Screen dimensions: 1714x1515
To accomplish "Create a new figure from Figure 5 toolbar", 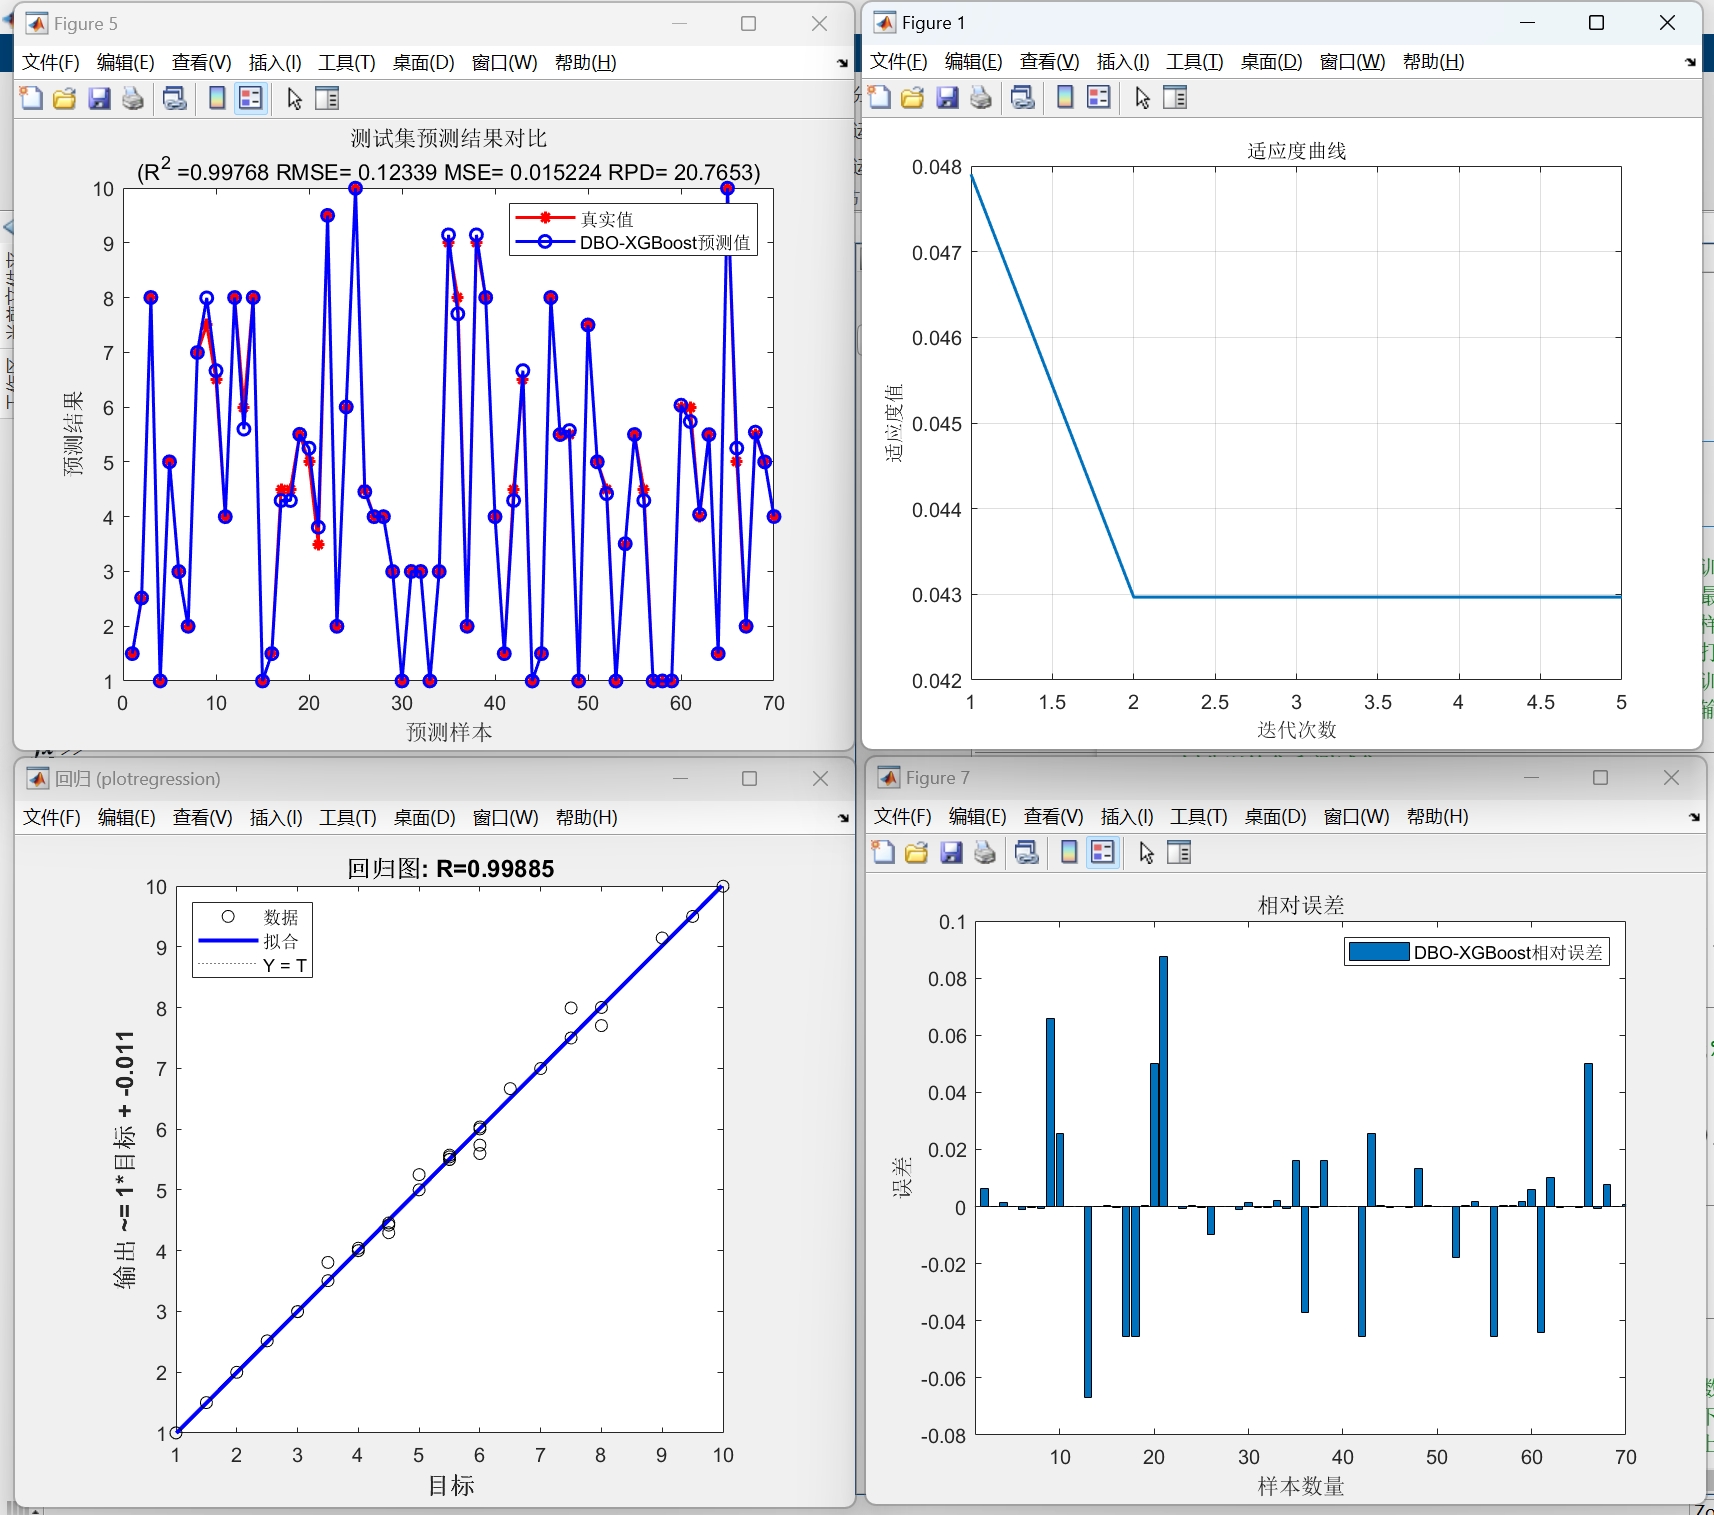I will (x=29, y=97).
